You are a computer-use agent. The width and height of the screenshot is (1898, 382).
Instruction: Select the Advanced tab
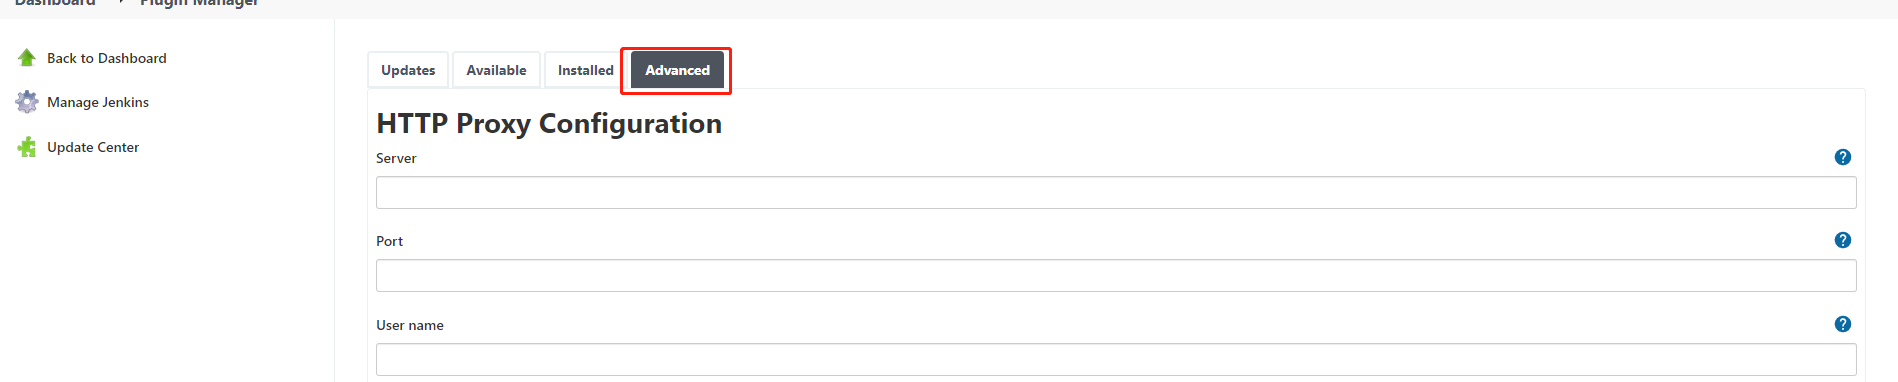[677, 70]
